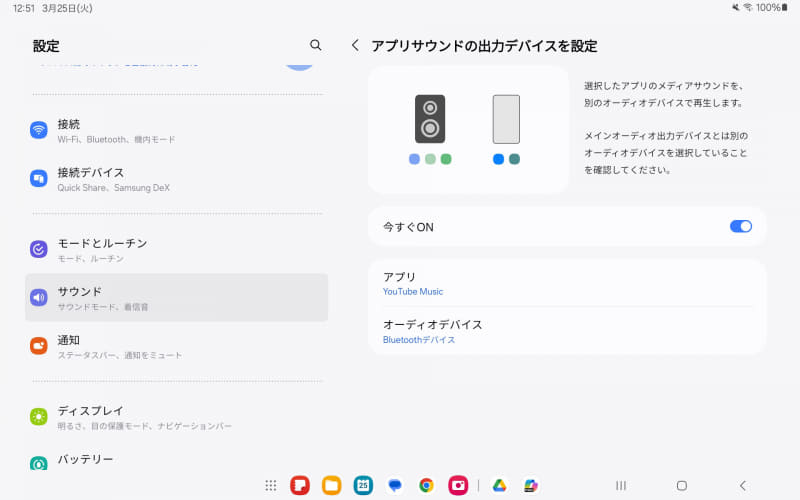Viewport: 800px width, 500px height.
Task: Turn off the 今すぐON switch
Action: point(741,226)
